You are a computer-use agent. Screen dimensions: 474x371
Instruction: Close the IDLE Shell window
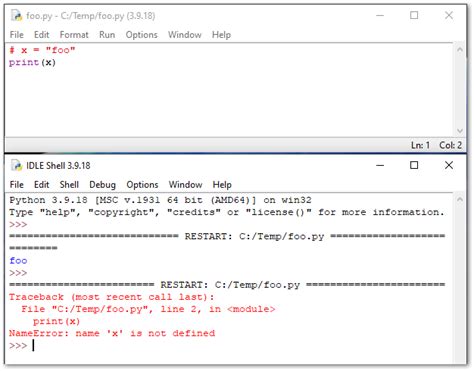(449, 165)
